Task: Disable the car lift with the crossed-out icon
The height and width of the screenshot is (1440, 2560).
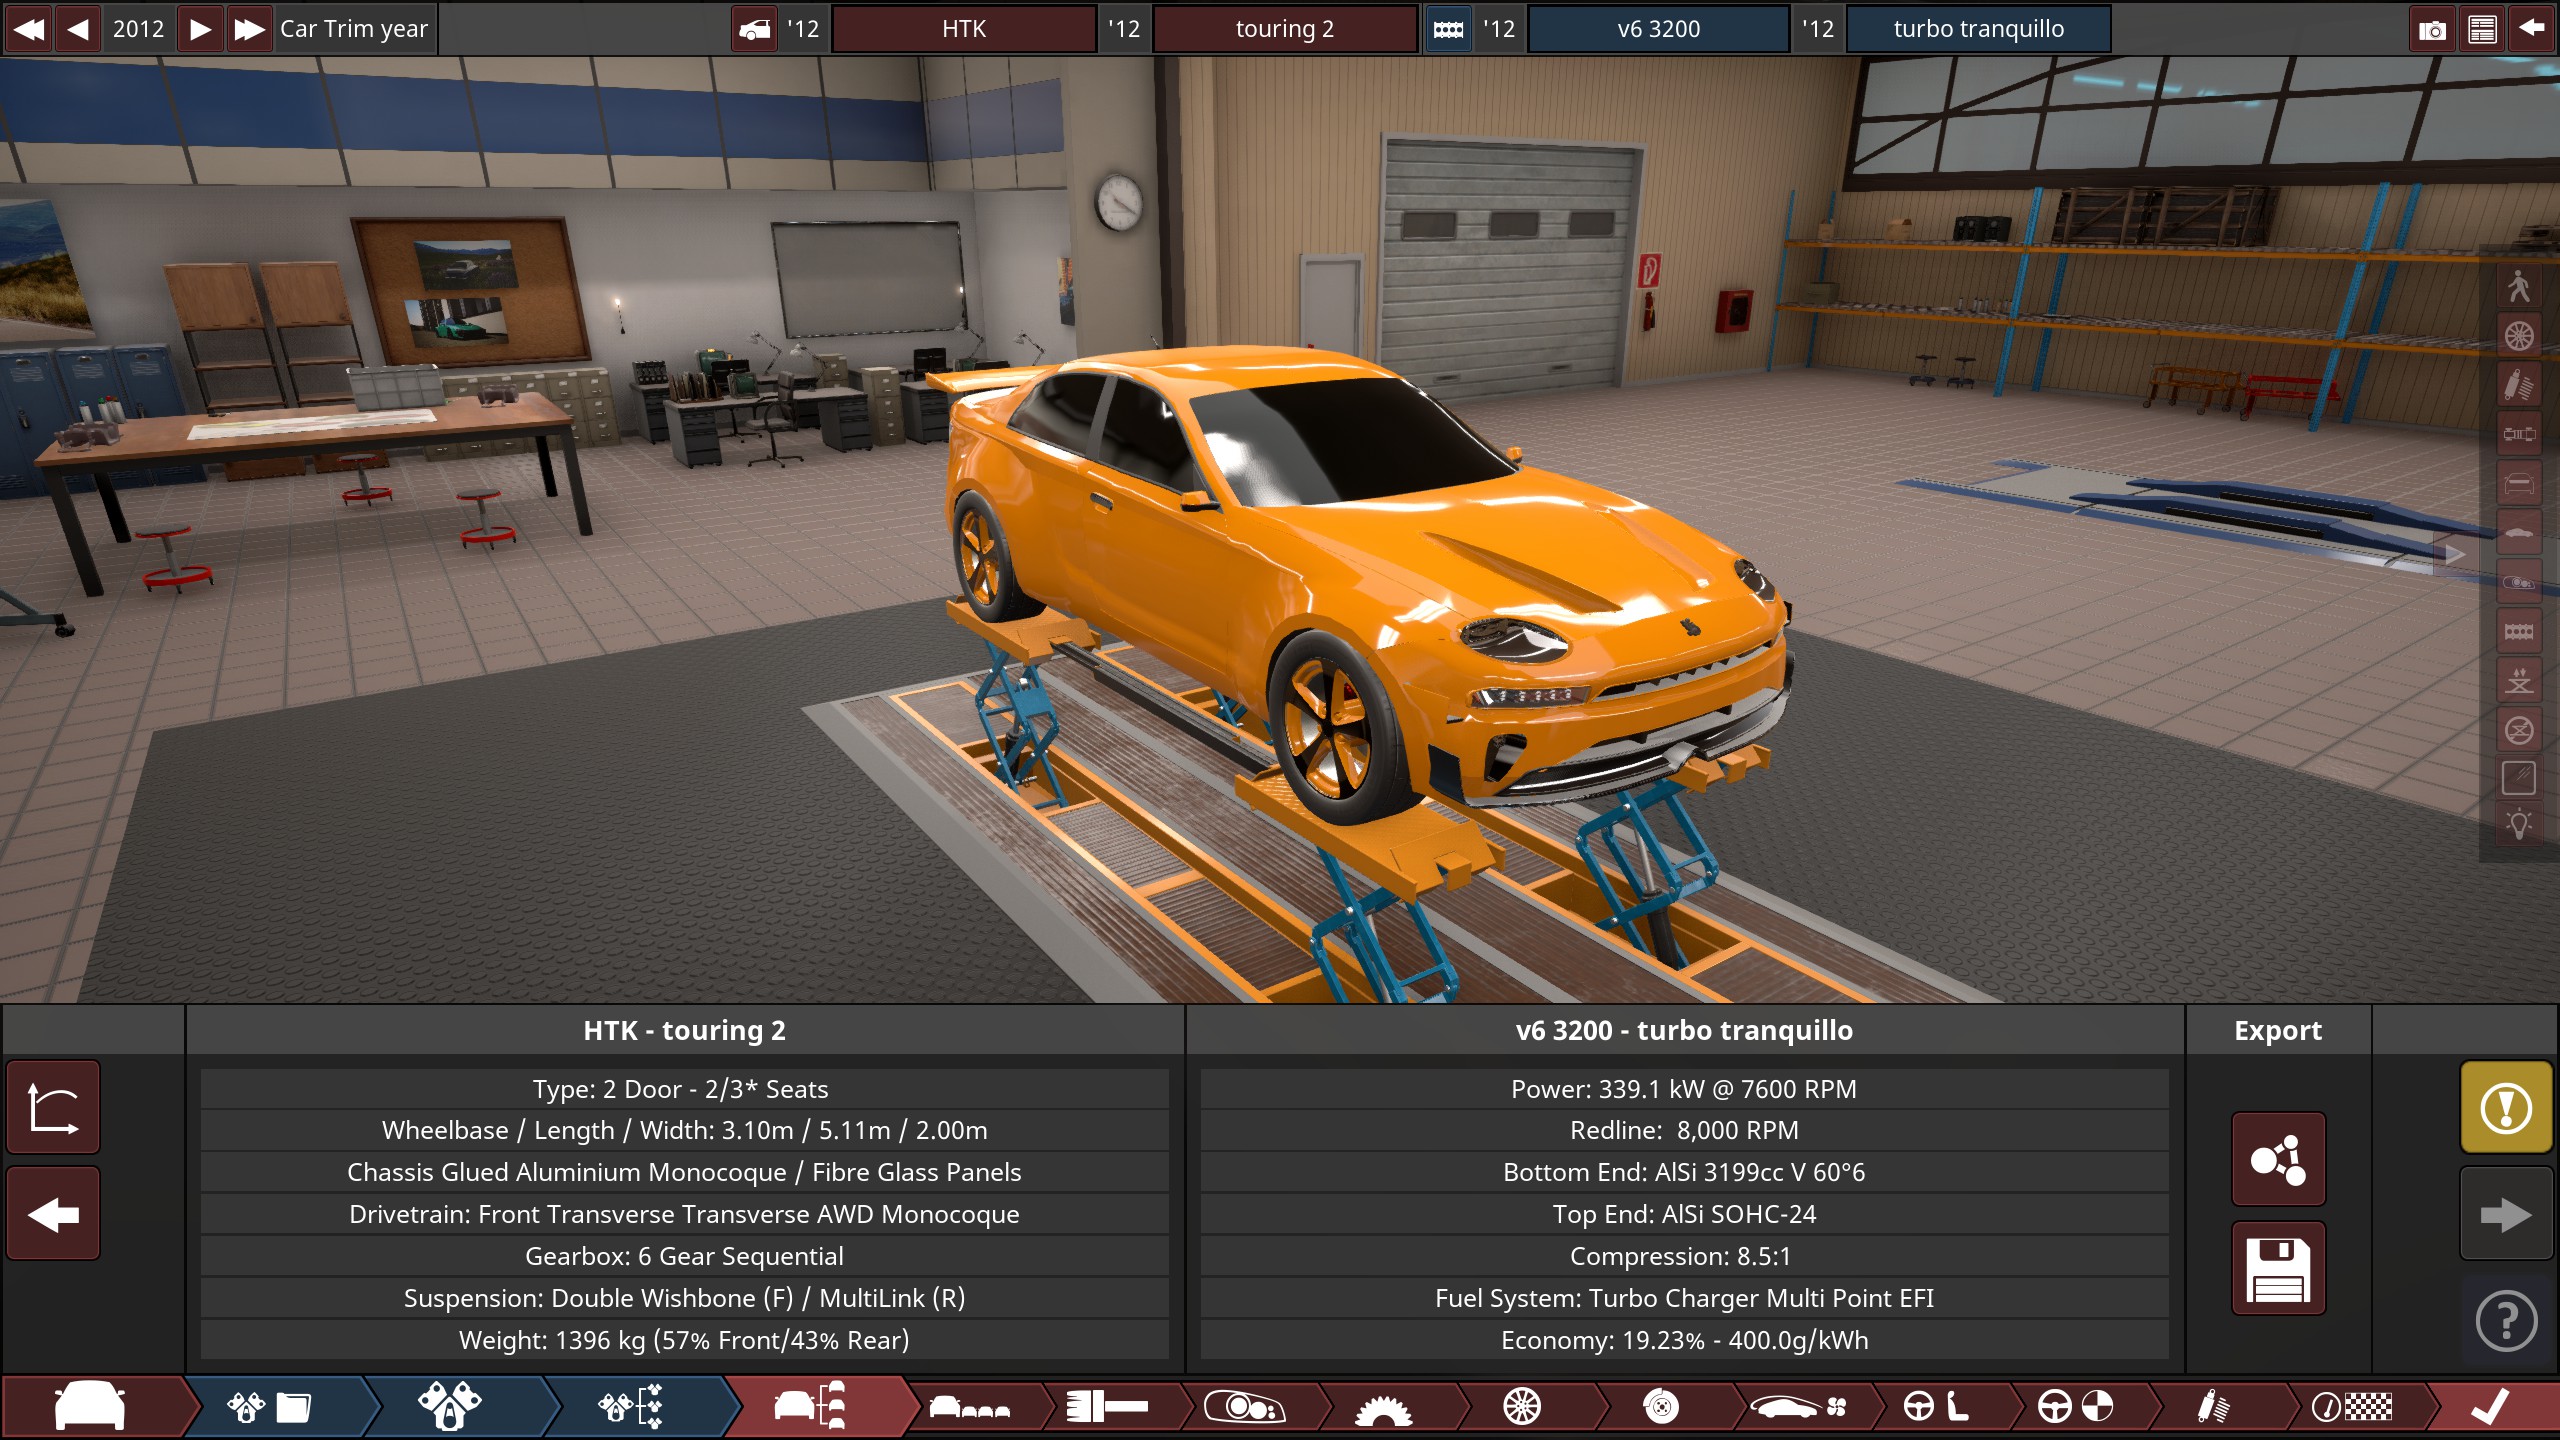Action: 2519,730
